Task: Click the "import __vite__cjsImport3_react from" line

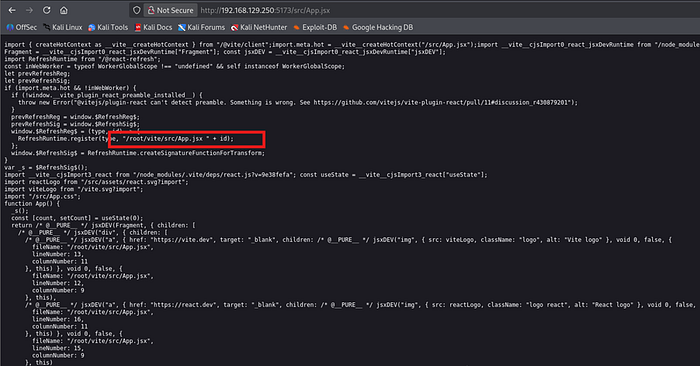Action: 246,175
